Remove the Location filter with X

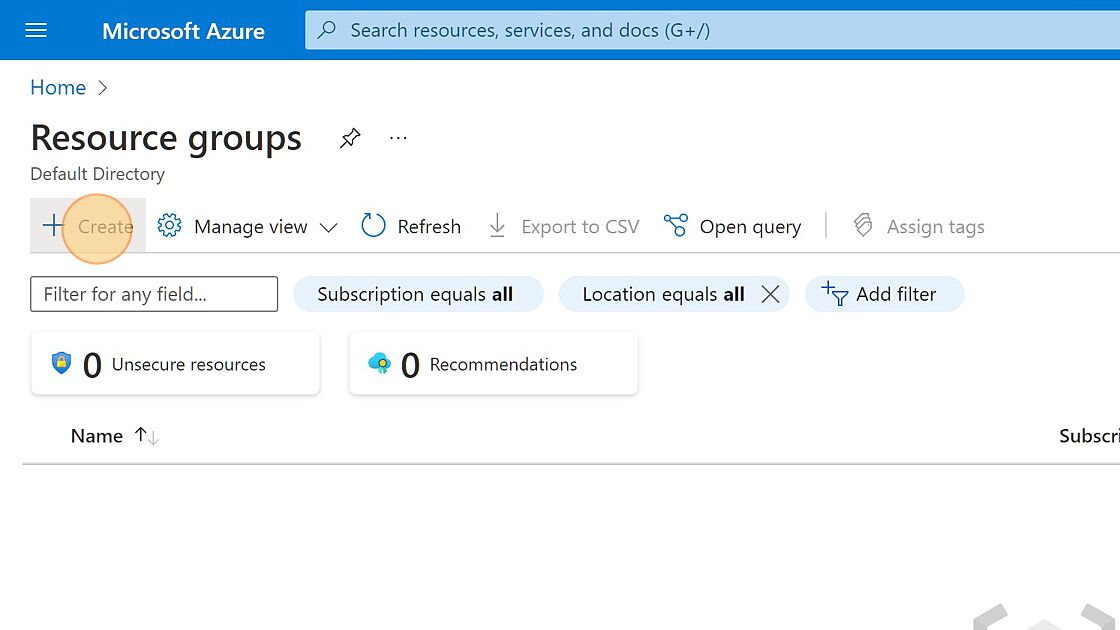click(770, 294)
